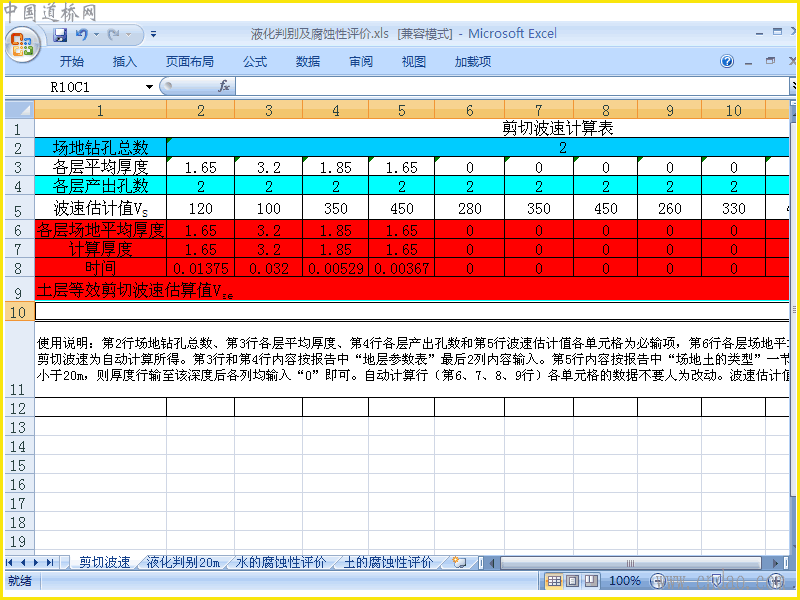This screenshot has height=600, width=800.
Task: Click the Redo arrow icon
Action: pyautogui.click(x=113, y=35)
